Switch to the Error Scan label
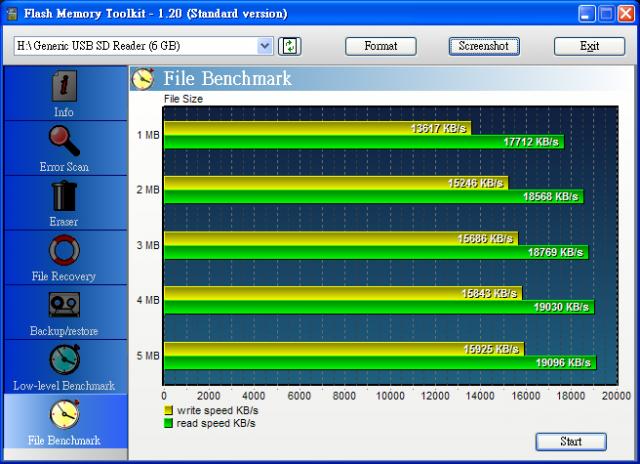 pos(64,167)
